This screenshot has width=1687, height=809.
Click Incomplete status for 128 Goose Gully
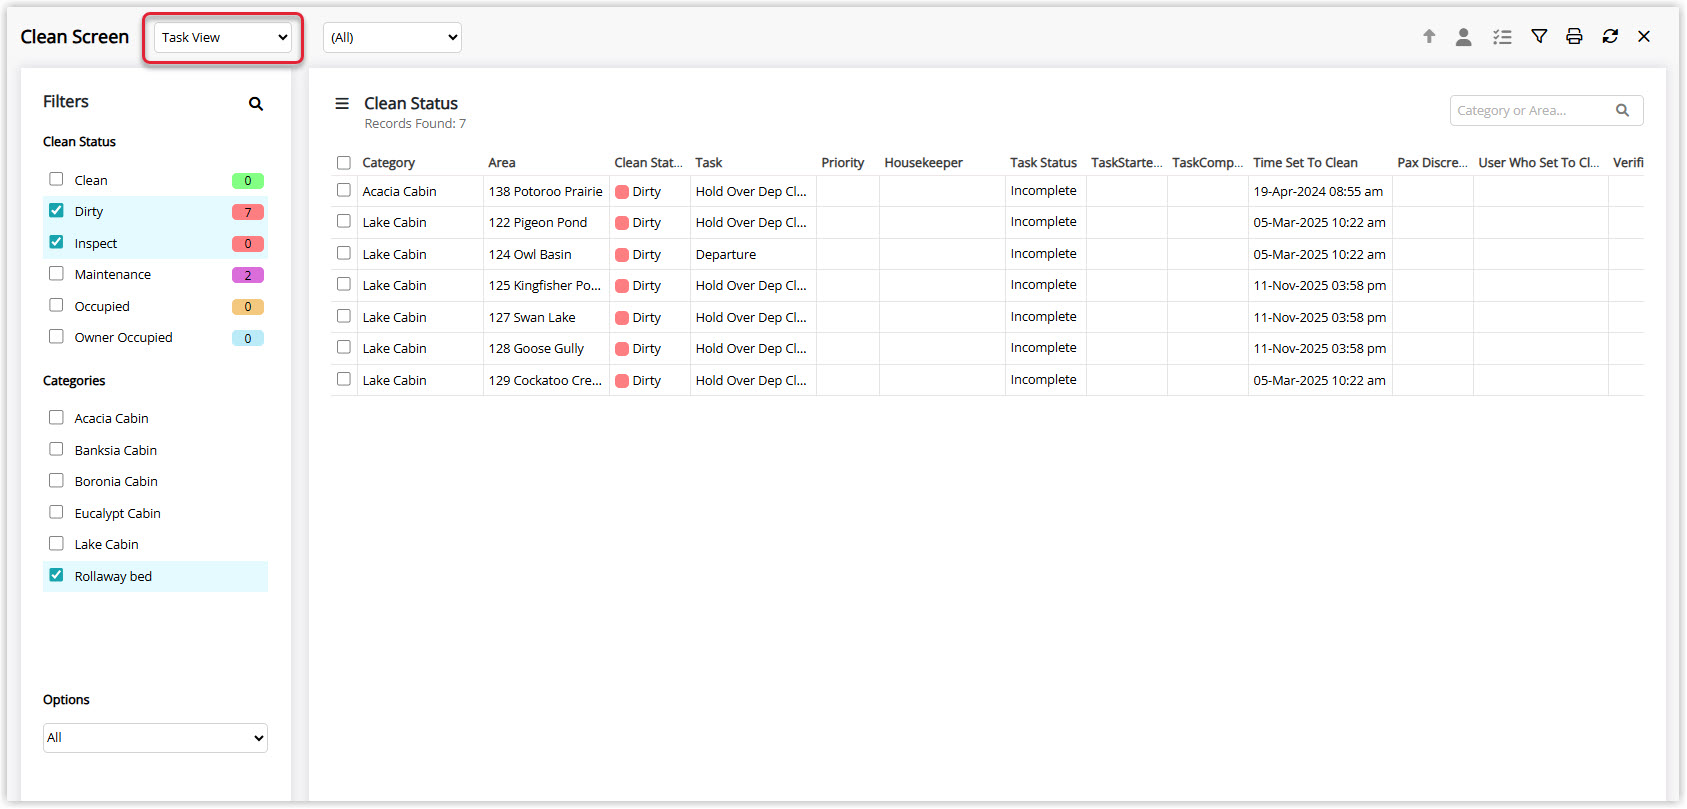tap(1043, 348)
